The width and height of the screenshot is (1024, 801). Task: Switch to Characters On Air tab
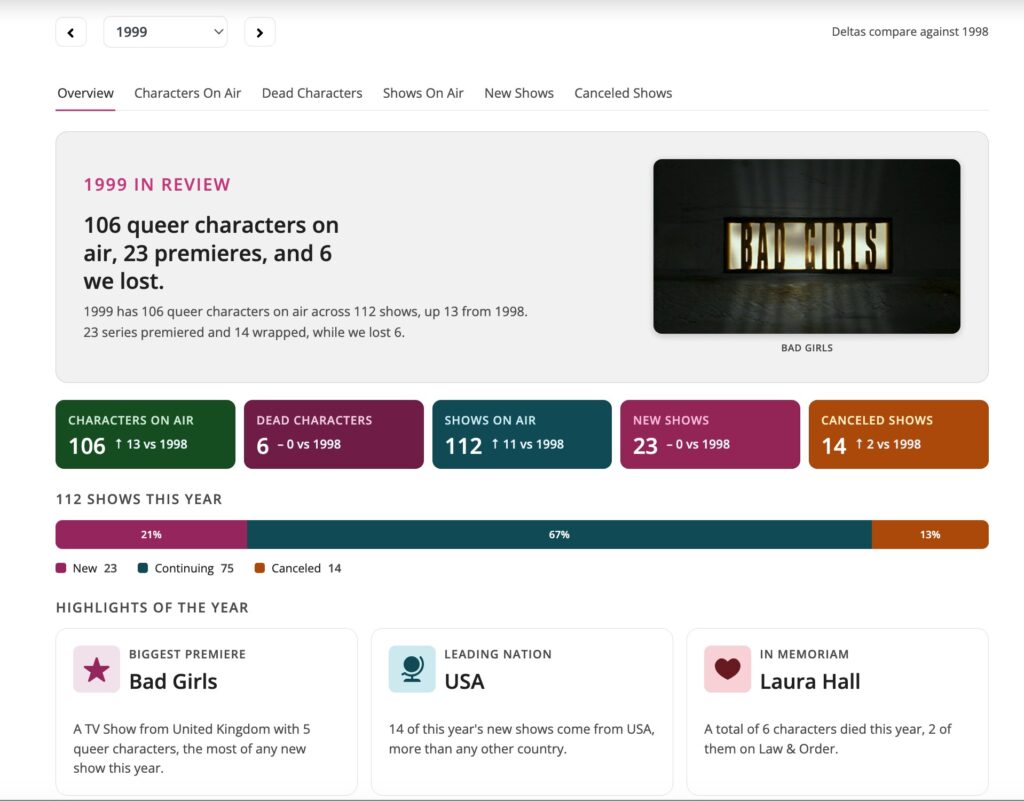[x=187, y=93]
